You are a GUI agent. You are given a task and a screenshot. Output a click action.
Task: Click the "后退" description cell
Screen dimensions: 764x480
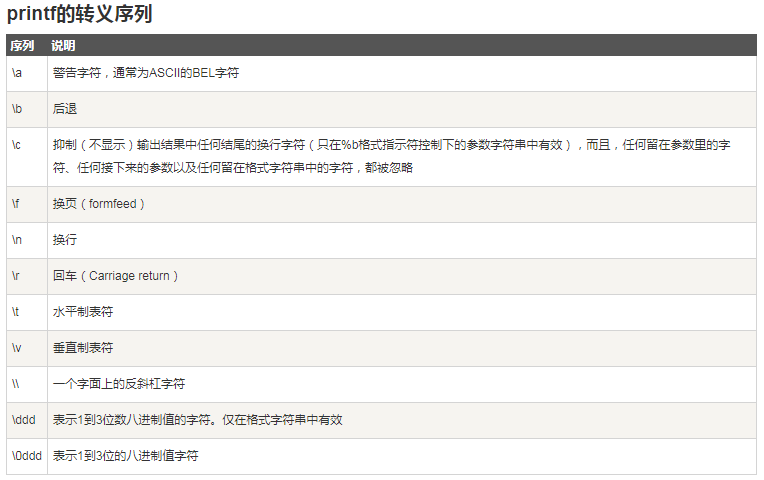click(401, 110)
